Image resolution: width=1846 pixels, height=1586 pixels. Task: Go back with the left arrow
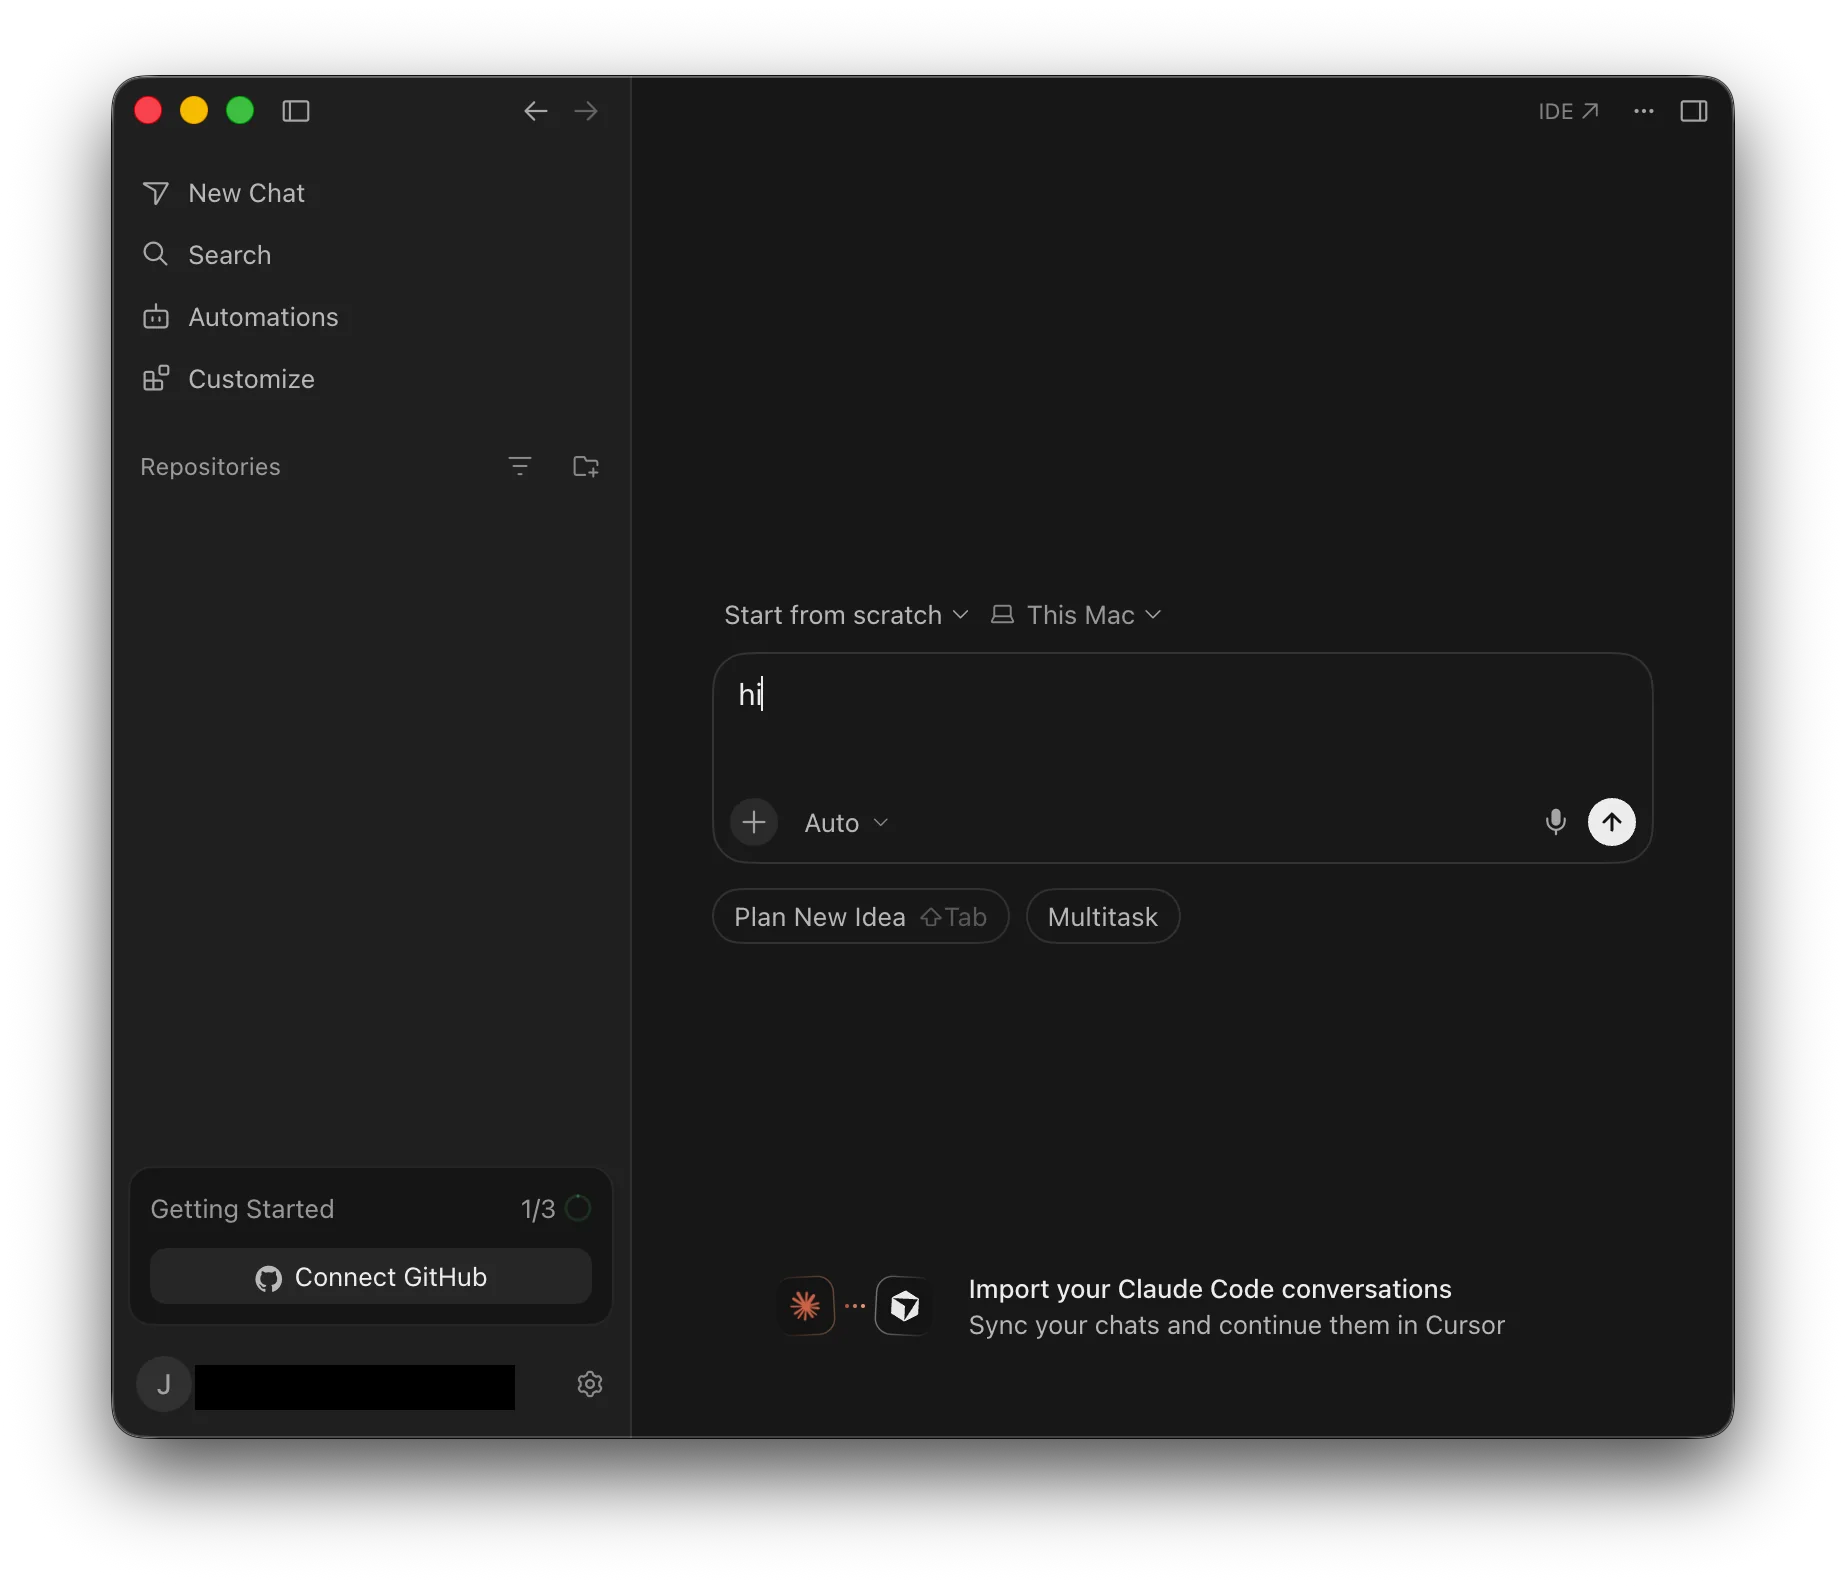pyautogui.click(x=536, y=111)
